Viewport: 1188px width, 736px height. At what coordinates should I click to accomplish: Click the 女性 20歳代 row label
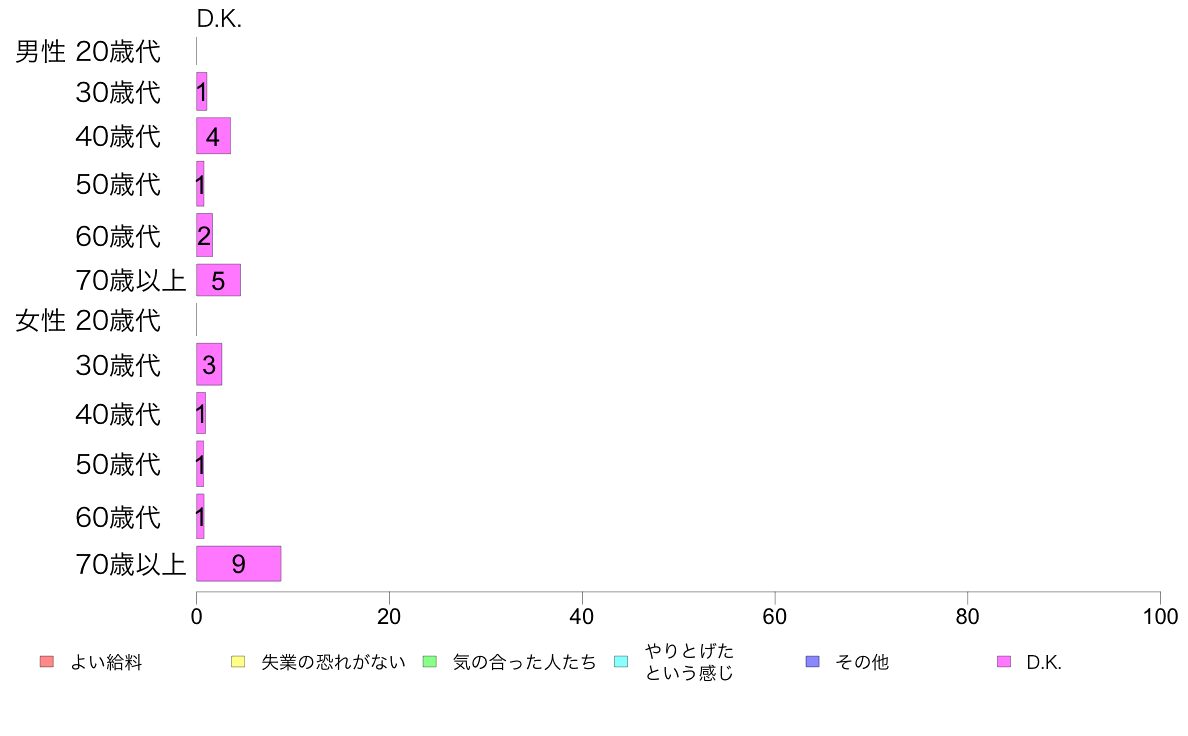[88, 321]
